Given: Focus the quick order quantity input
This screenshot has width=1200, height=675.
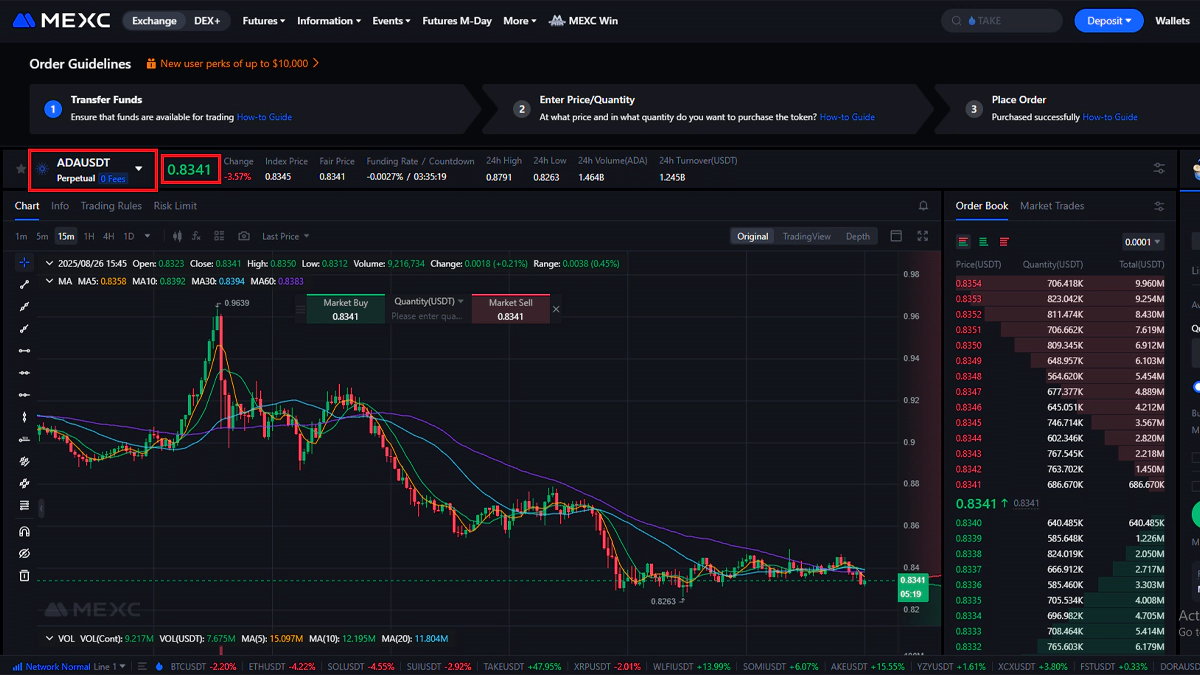Looking at the screenshot, I should click(x=428, y=316).
